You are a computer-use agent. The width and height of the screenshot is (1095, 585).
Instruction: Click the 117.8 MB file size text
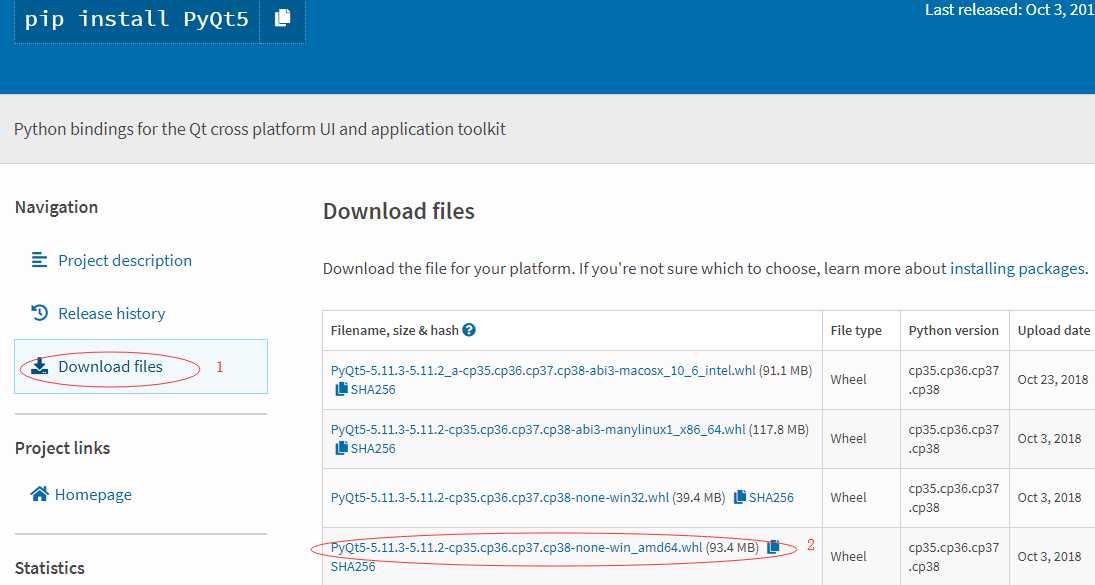tap(779, 429)
